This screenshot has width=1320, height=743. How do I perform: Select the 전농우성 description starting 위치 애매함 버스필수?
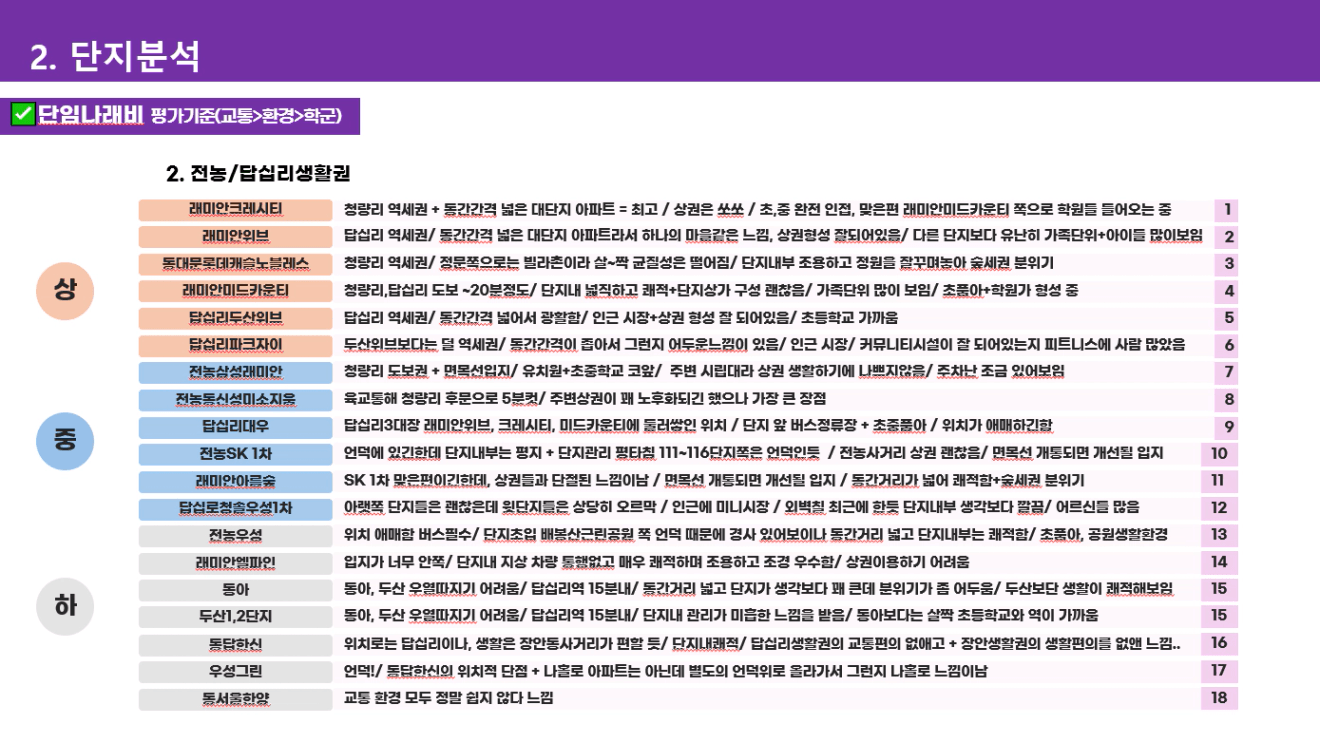pyautogui.click(x=755, y=535)
